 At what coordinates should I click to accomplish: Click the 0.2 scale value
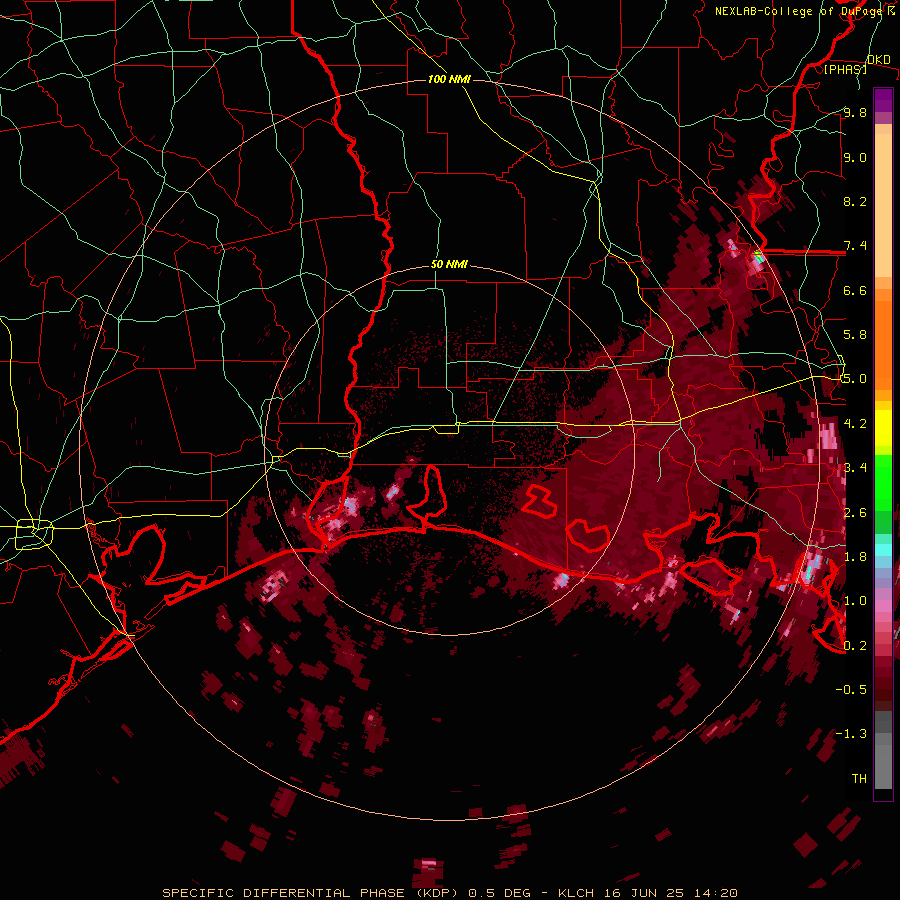click(855, 645)
